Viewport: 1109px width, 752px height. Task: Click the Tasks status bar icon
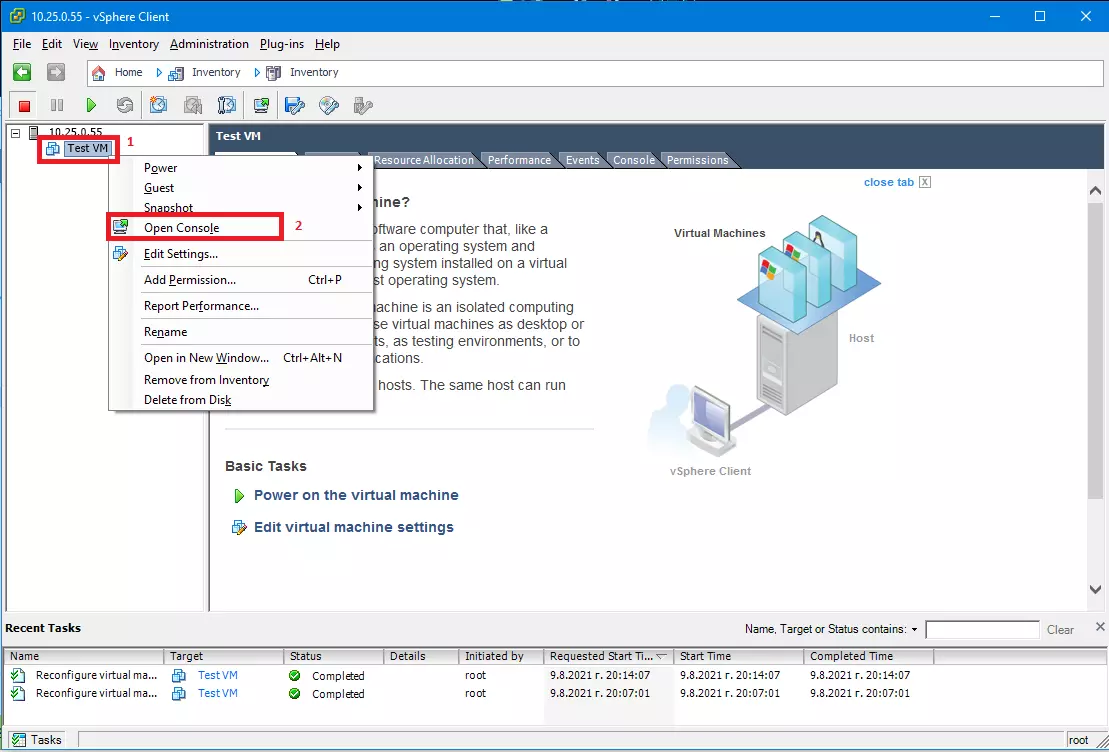coord(18,739)
